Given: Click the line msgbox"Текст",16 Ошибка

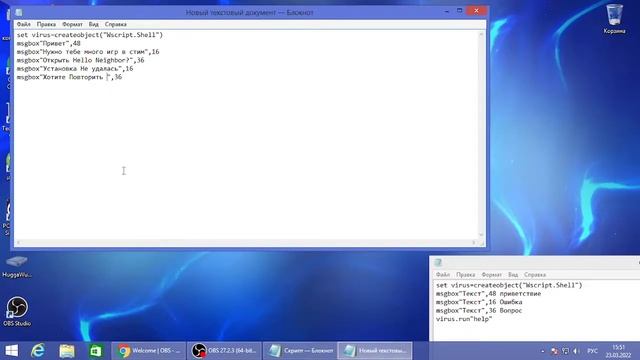Looking at the screenshot, I should [479, 302].
